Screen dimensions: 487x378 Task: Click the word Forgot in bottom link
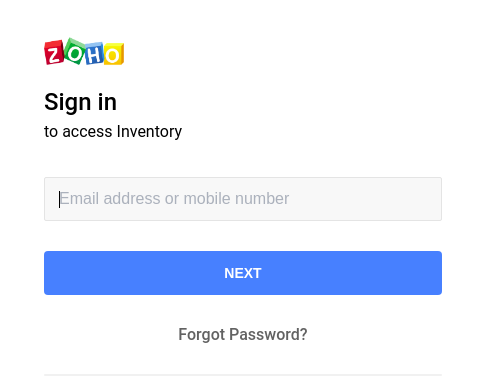pos(202,334)
